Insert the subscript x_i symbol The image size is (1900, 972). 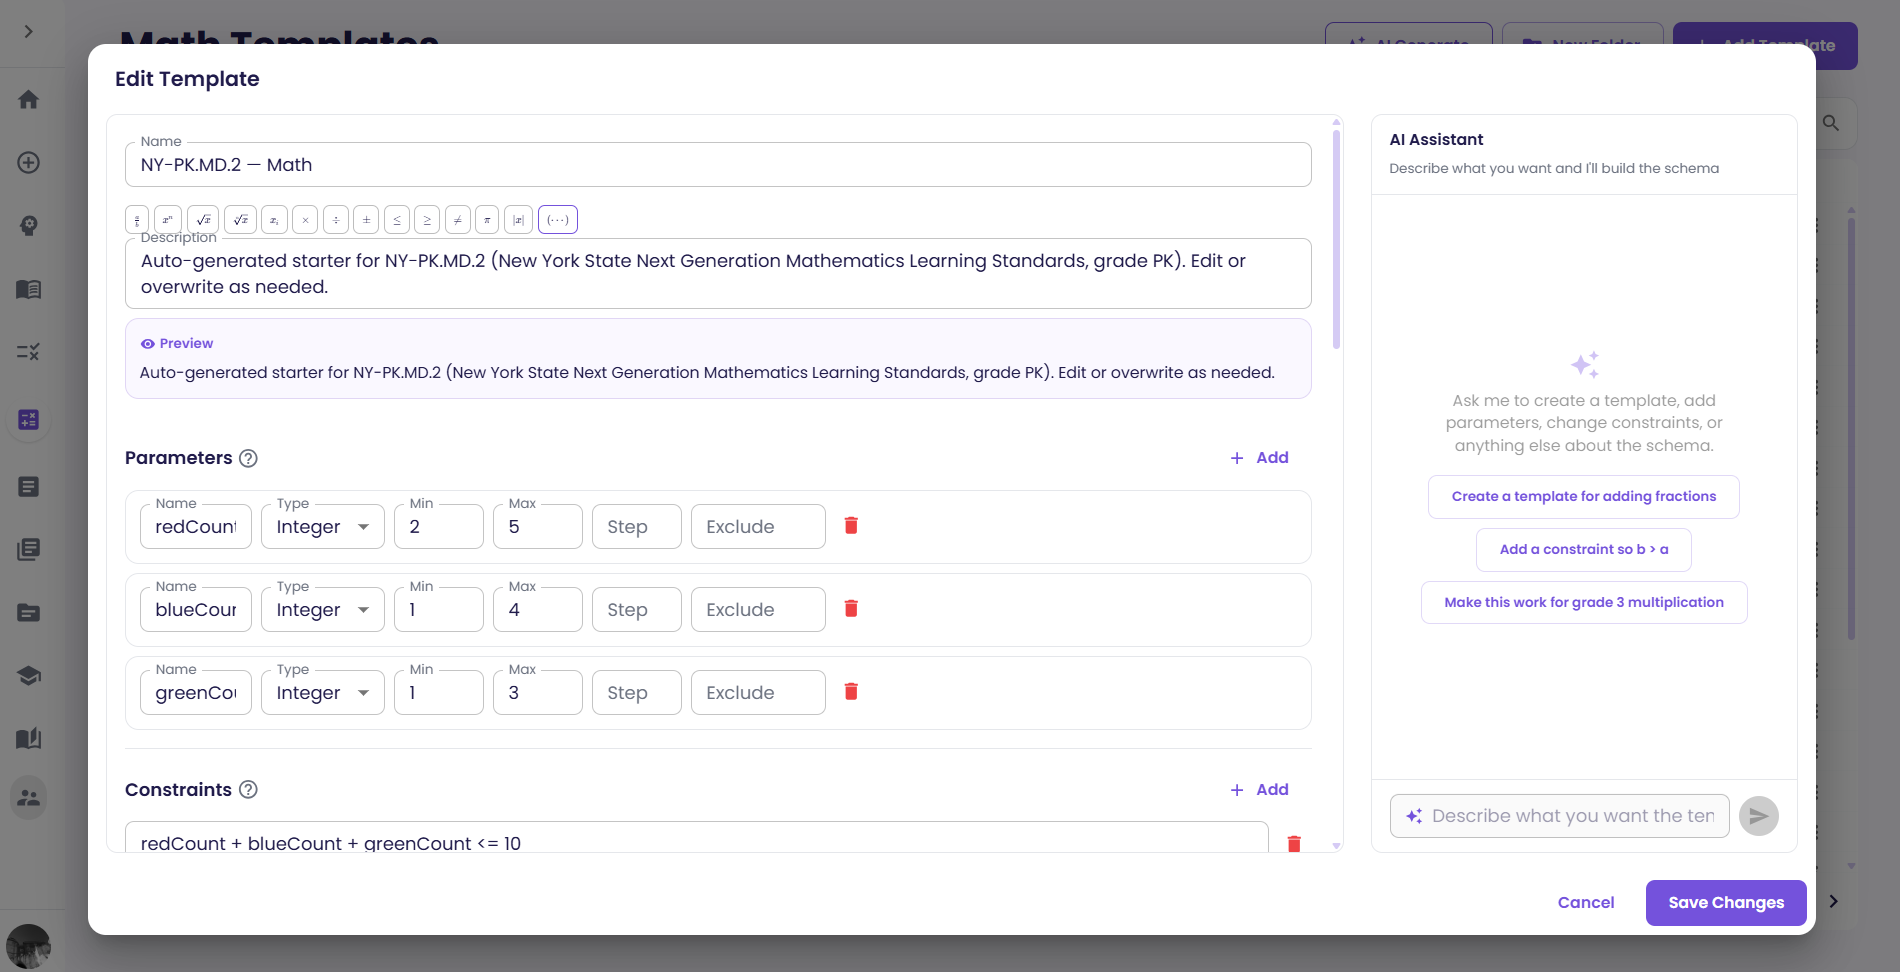click(x=274, y=219)
